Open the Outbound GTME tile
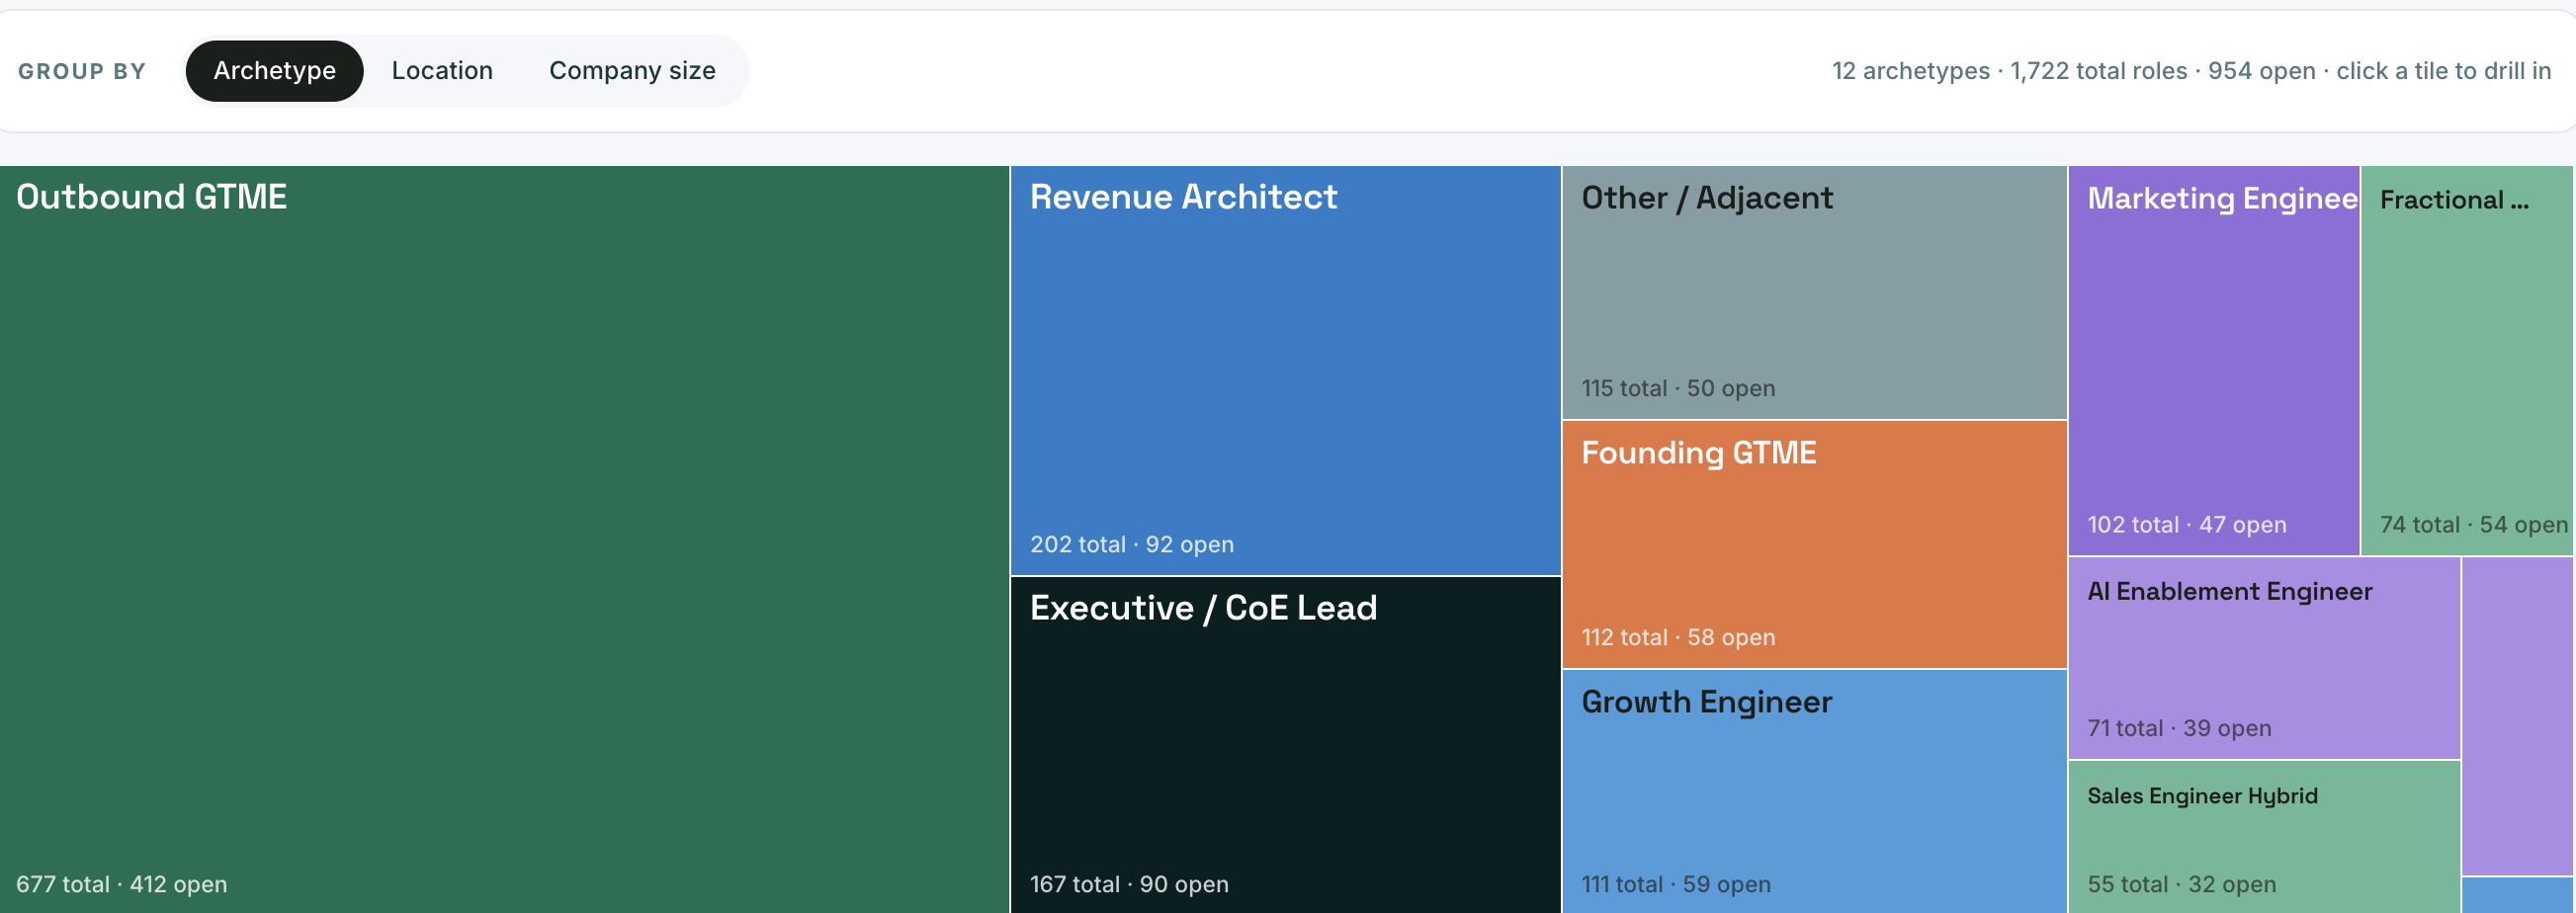This screenshot has width=2576, height=913. (x=504, y=540)
